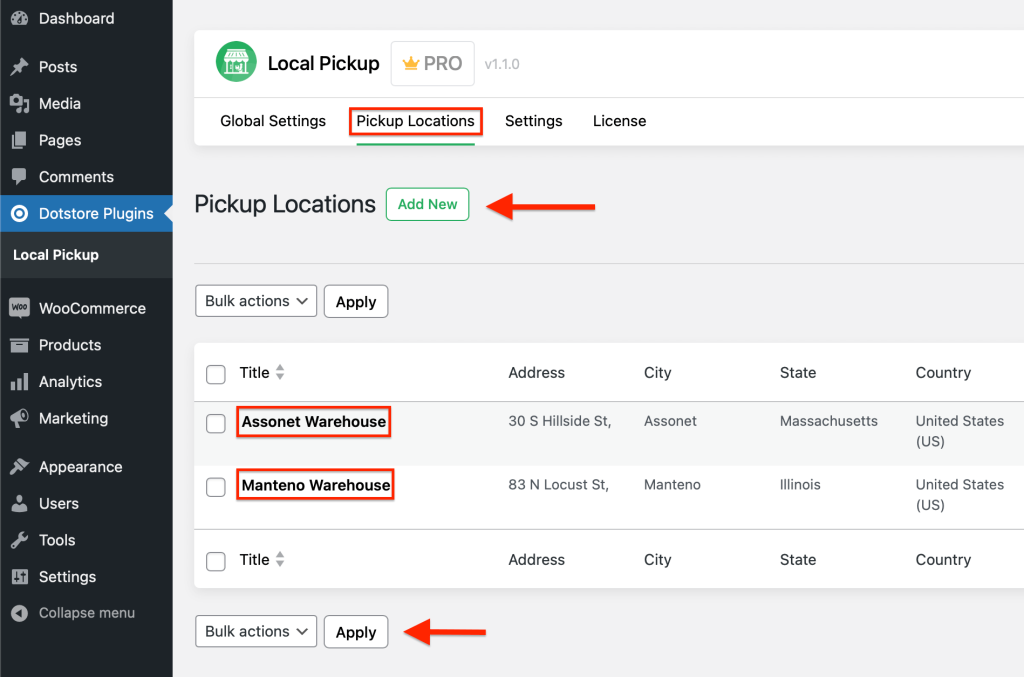Click the Tools wrench icon
This screenshot has width=1024, height=677.
click(19, 540)
